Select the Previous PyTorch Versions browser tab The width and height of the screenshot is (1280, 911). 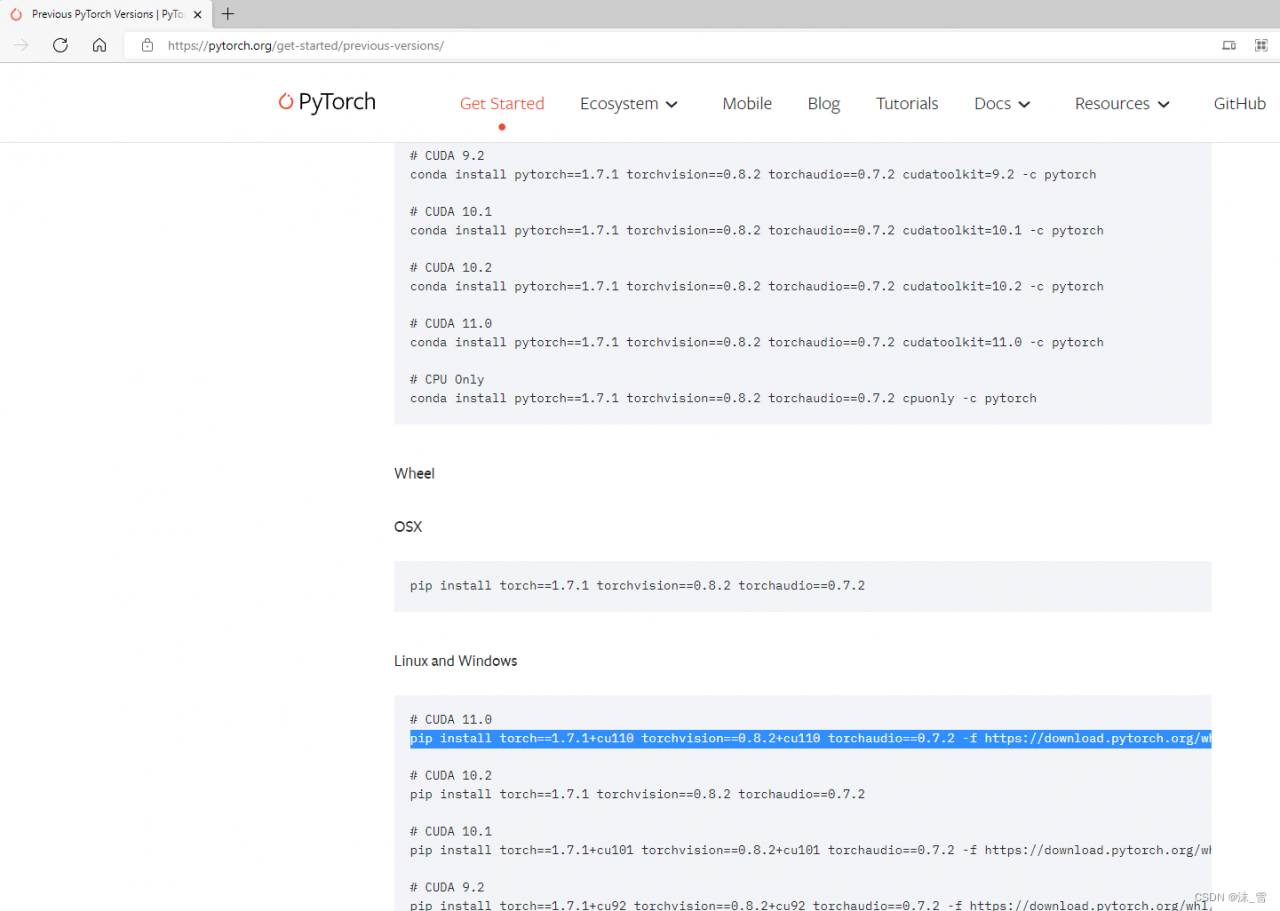(108, 14)
